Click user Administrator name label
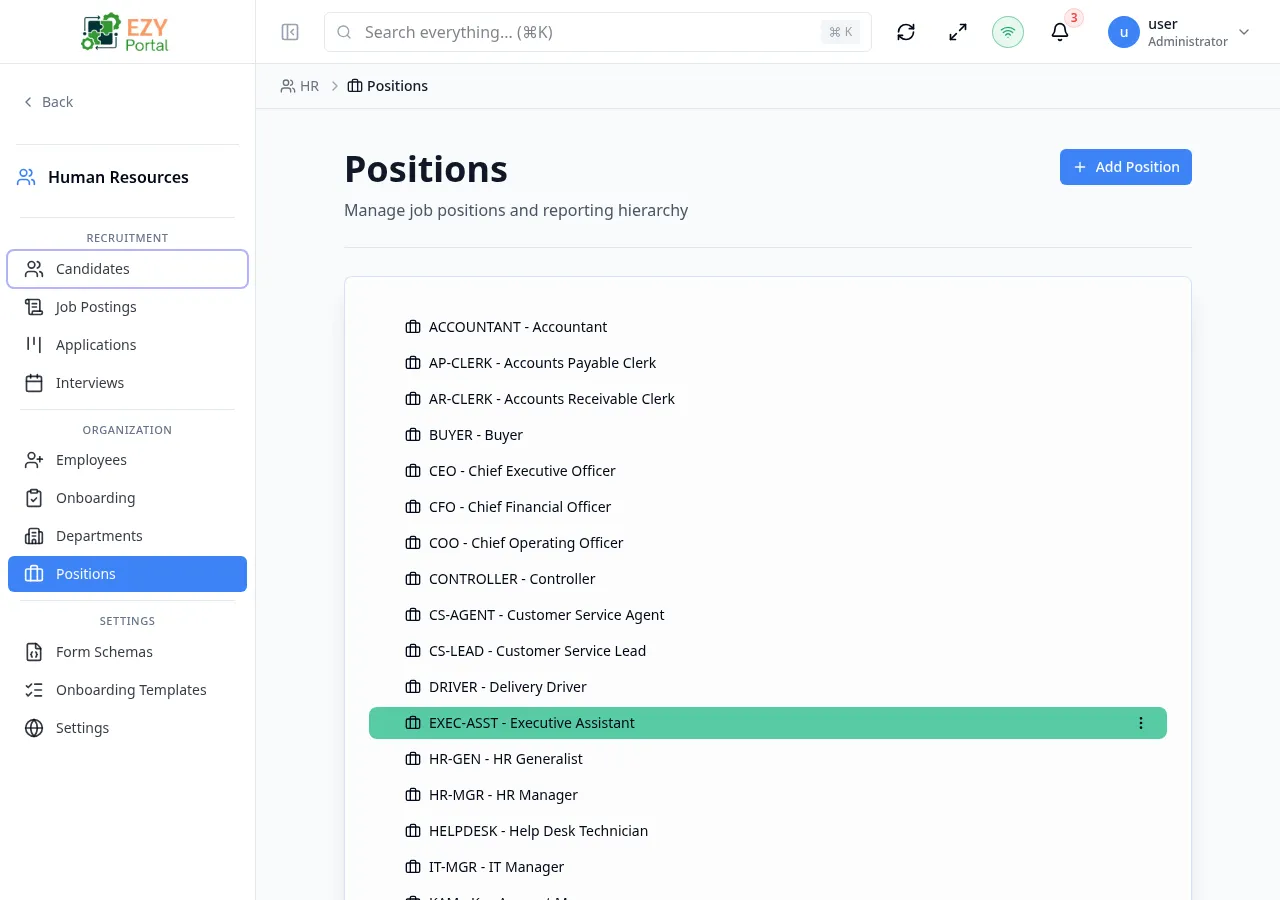This screenshot has height=900, width=1280. point(1188,32)
